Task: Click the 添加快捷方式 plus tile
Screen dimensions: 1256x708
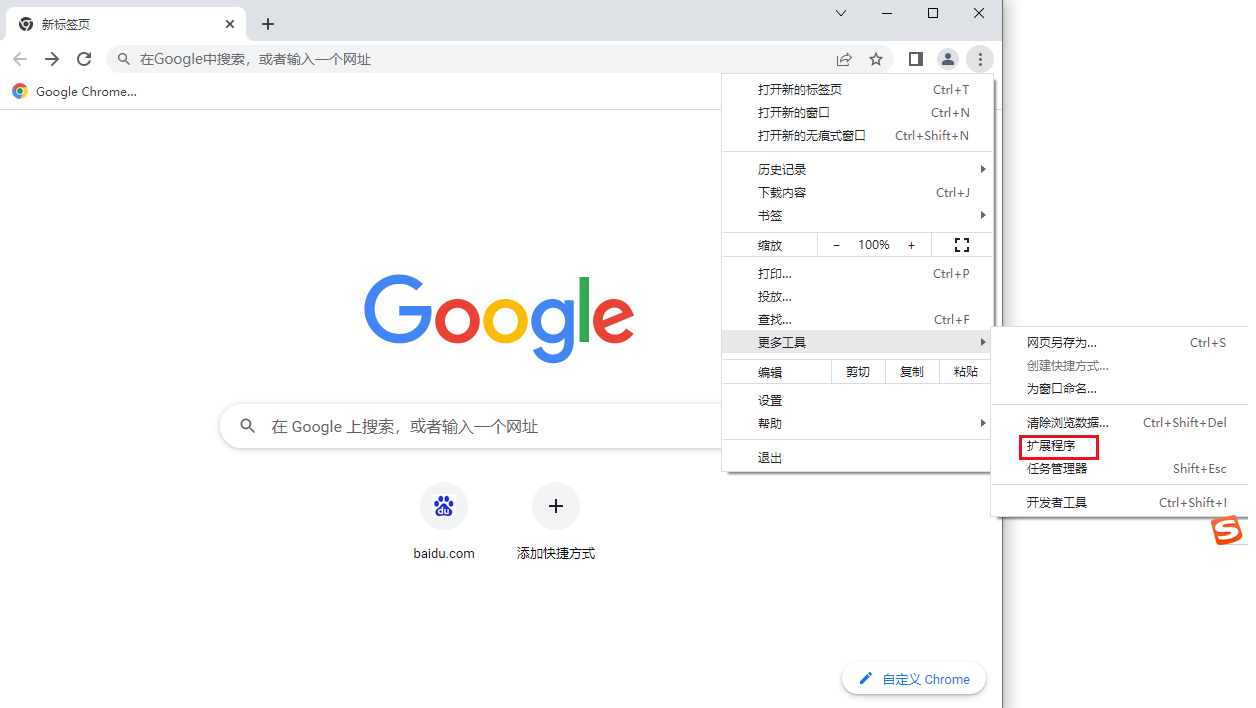Action: (x=556, y=521)
